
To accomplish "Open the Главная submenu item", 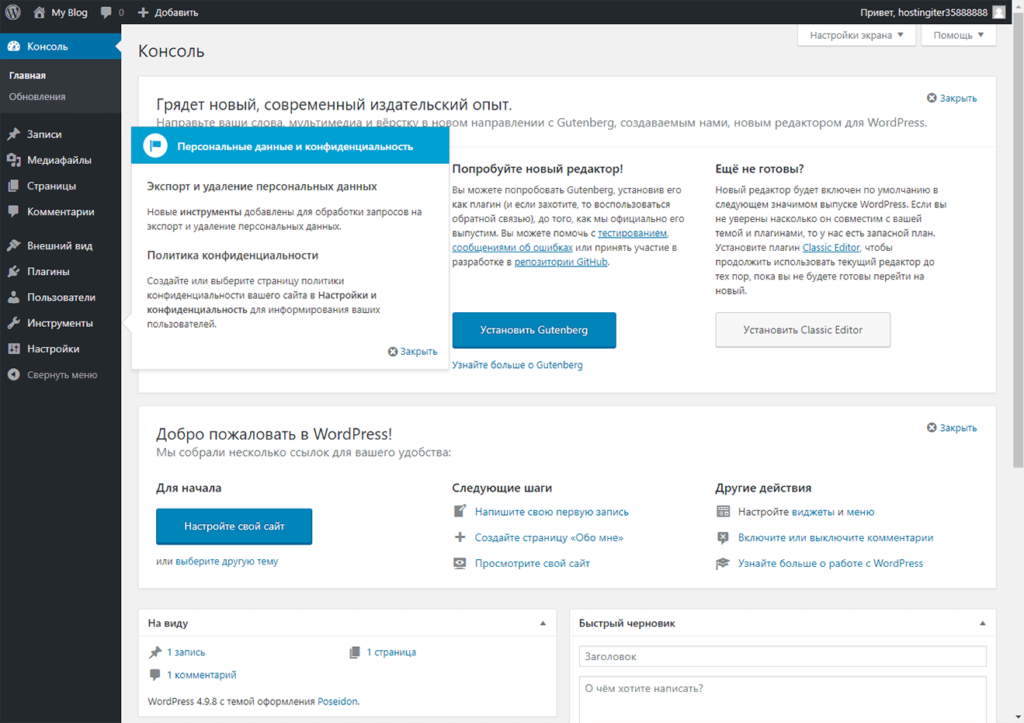I will click(x=27, y=75).
